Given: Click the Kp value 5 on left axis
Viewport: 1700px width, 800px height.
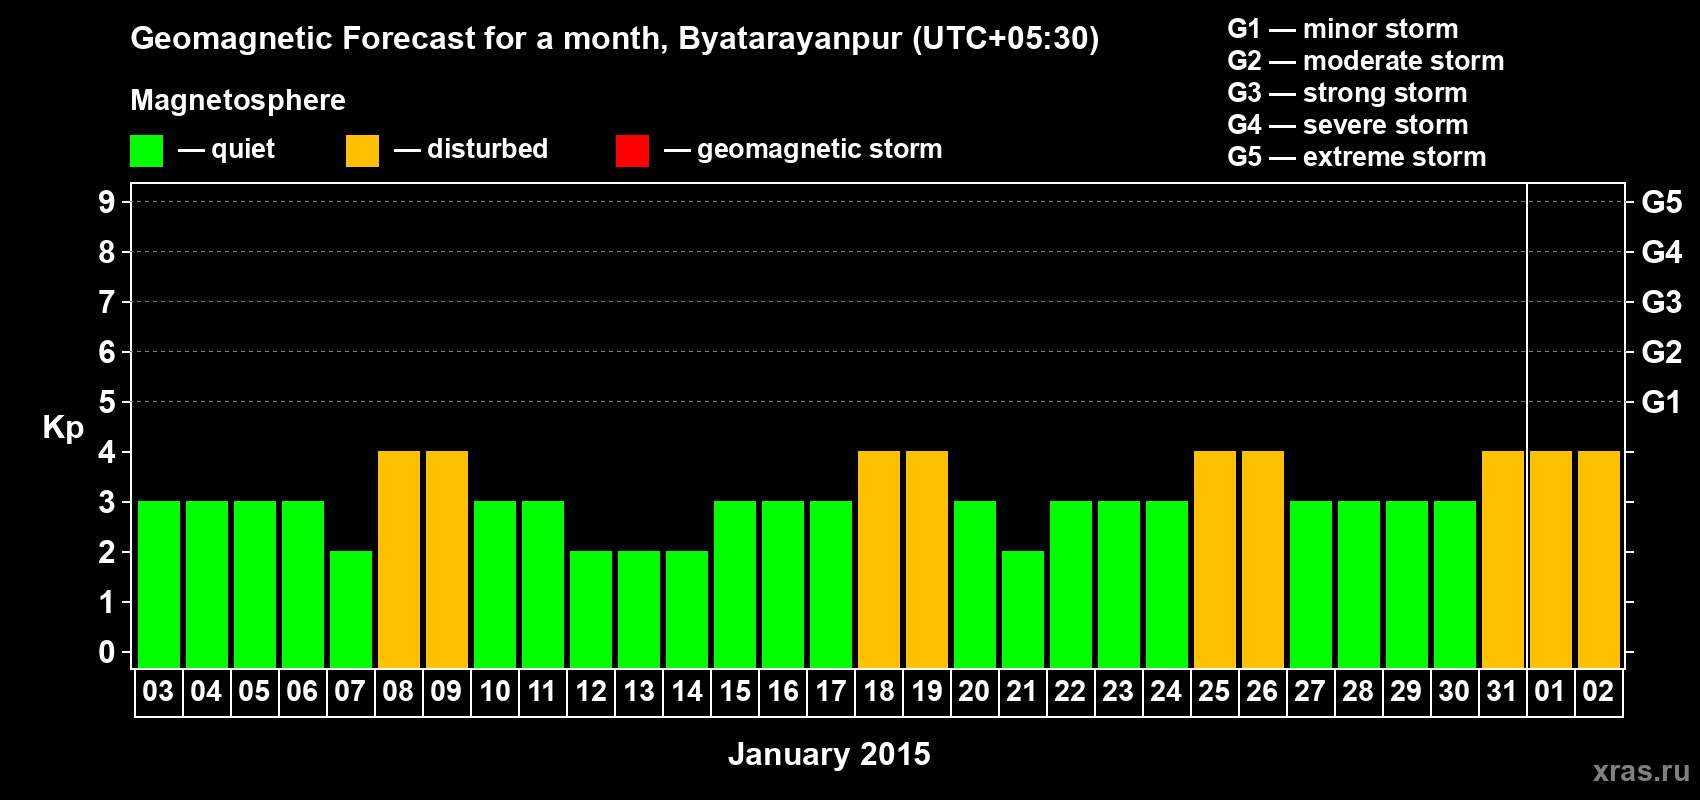Looking at the screenshot, I should (107, 402).
